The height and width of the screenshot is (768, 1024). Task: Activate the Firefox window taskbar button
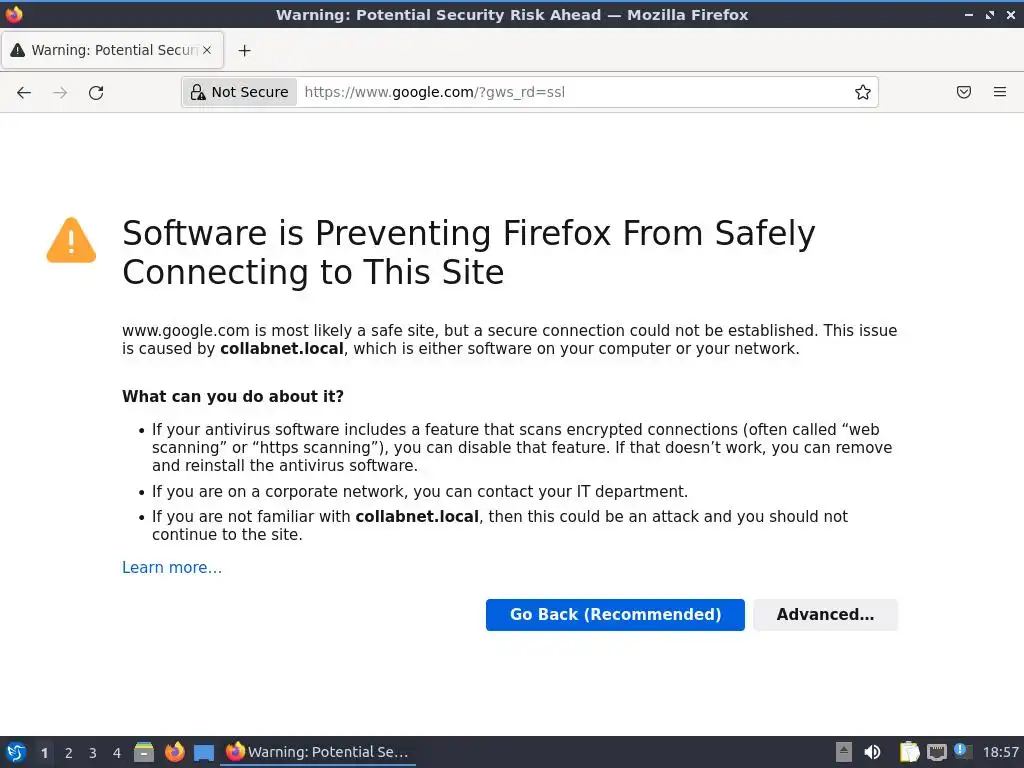pos(318,752)
